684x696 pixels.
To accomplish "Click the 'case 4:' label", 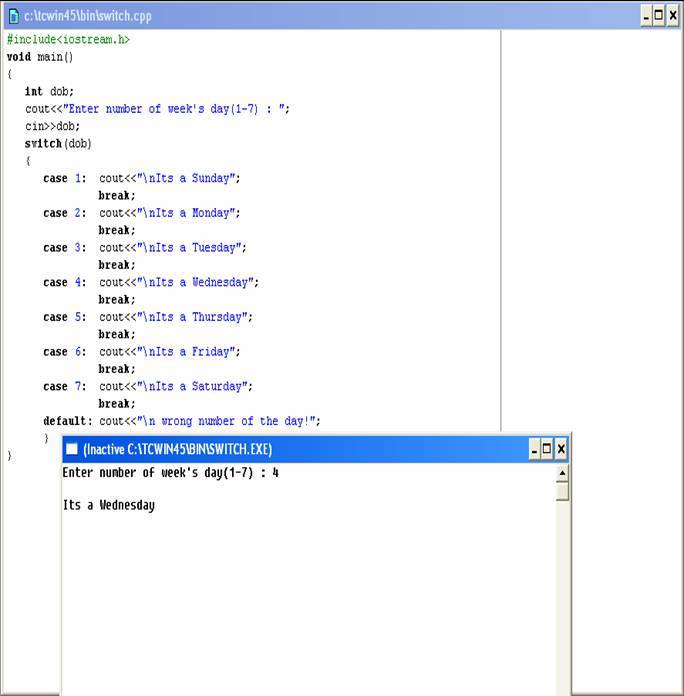I will [65, 282].
